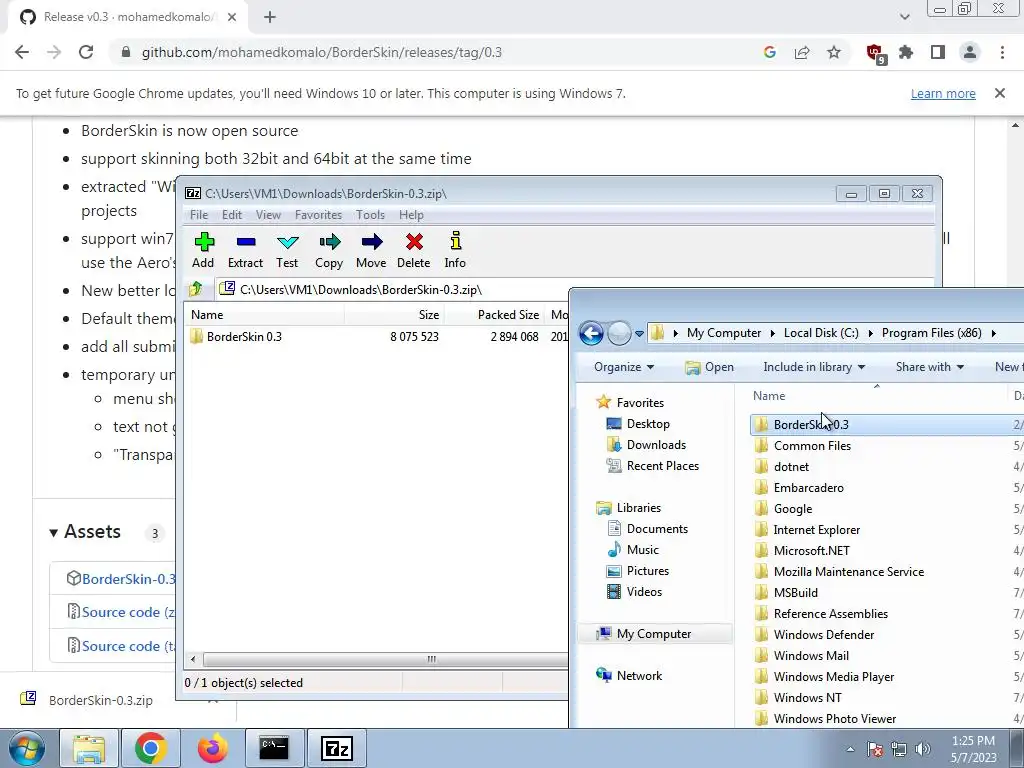Viewport: 1024px width, 768px height.
Task: Open the Favorites menu in 7-Zip
Action: tap(318, 215)
